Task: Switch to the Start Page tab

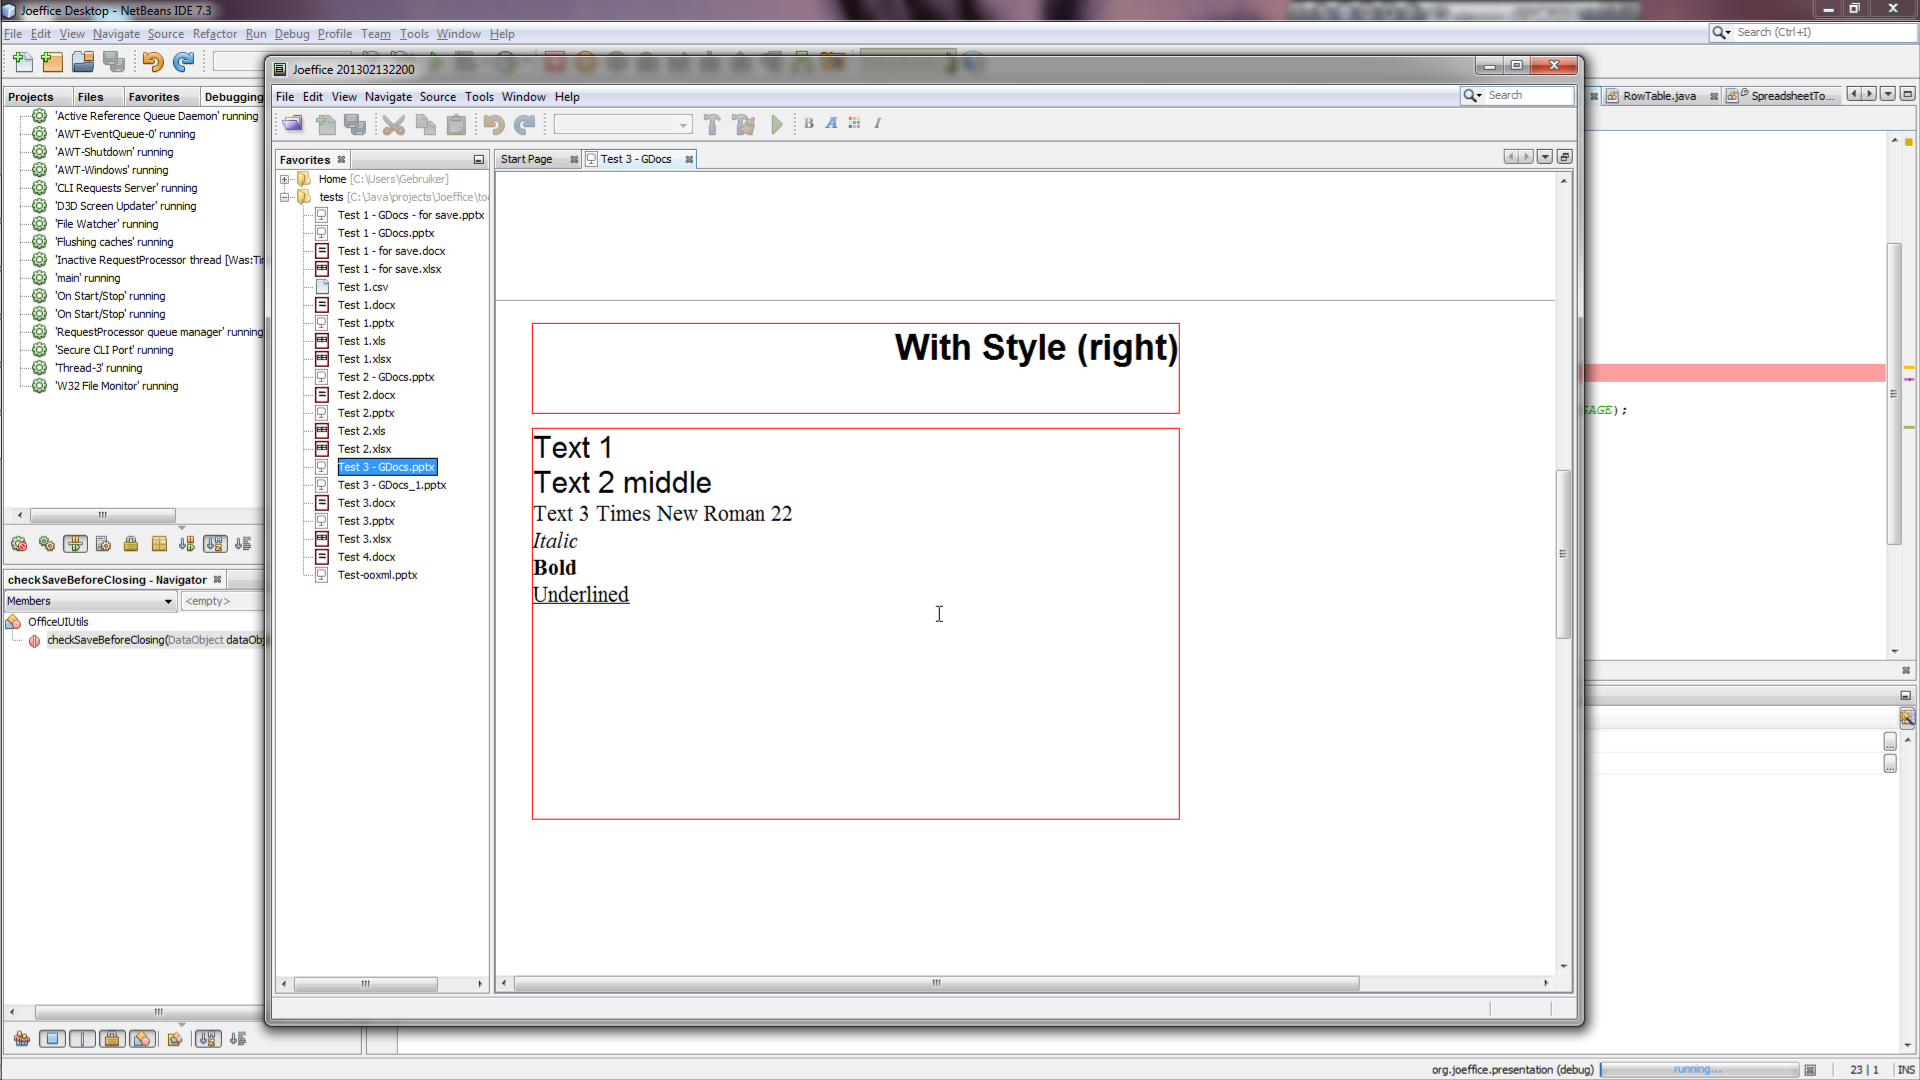Action: (x=527, y=158)
